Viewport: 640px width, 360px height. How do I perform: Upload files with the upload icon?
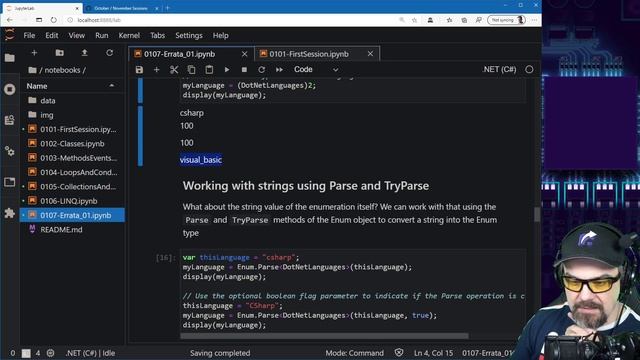[x=84, y=53]
